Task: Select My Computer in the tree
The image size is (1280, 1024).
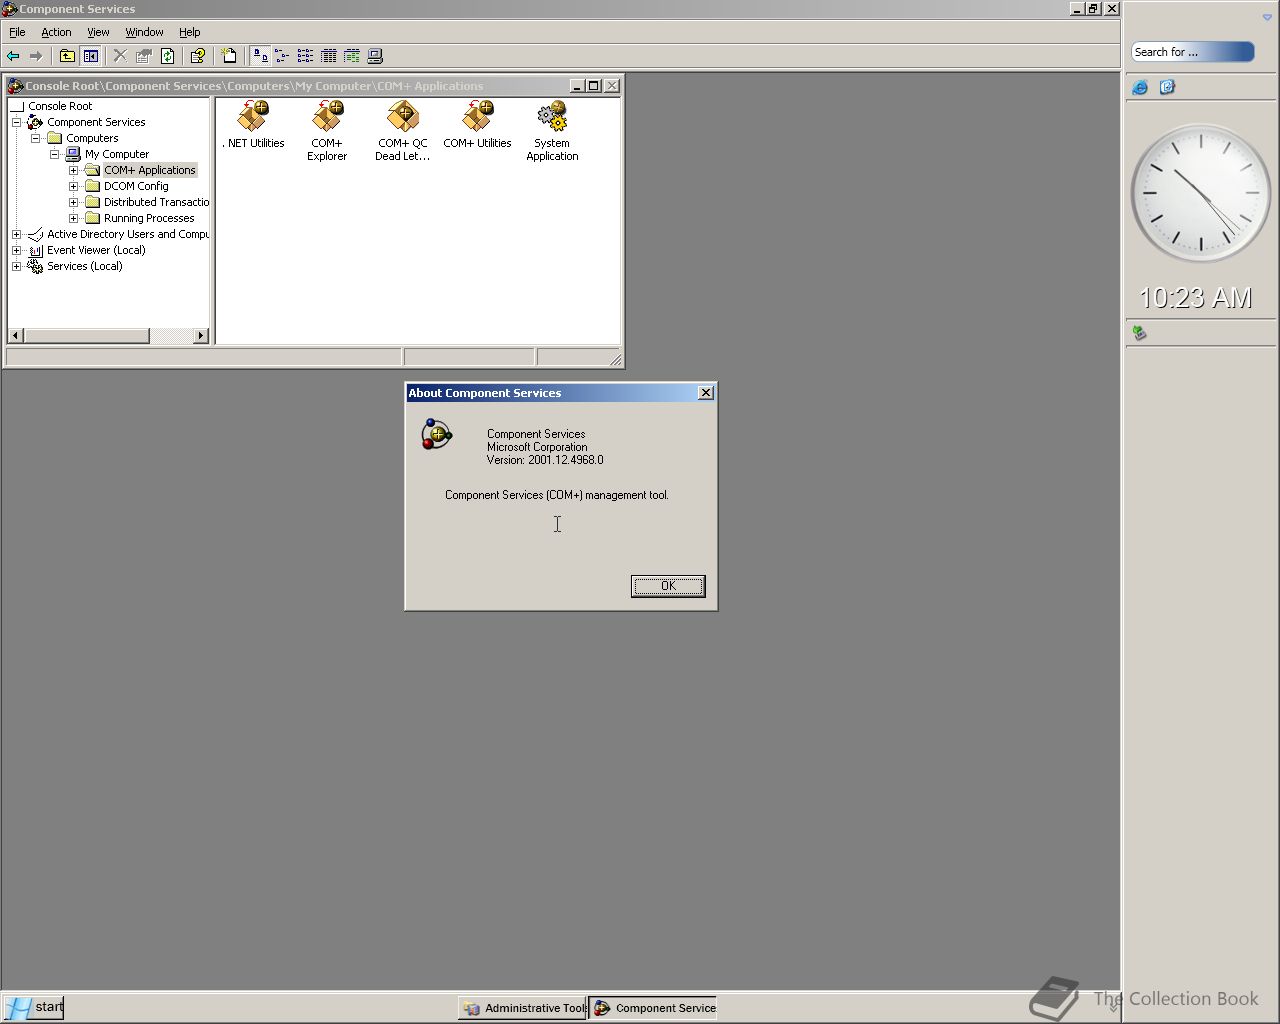Action: tap(117, 154)
